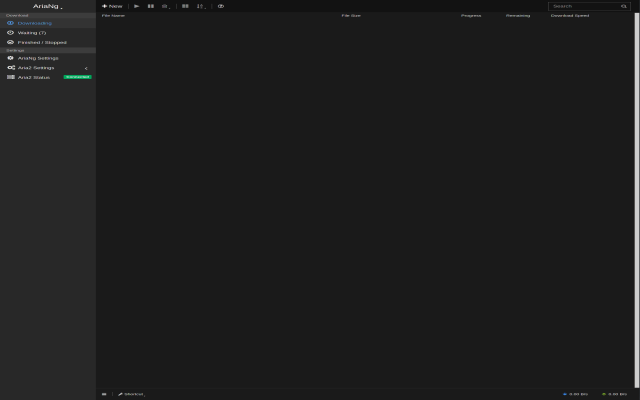Sort by Download Speed column header
The image size is (640, 400).
(570, 16)
